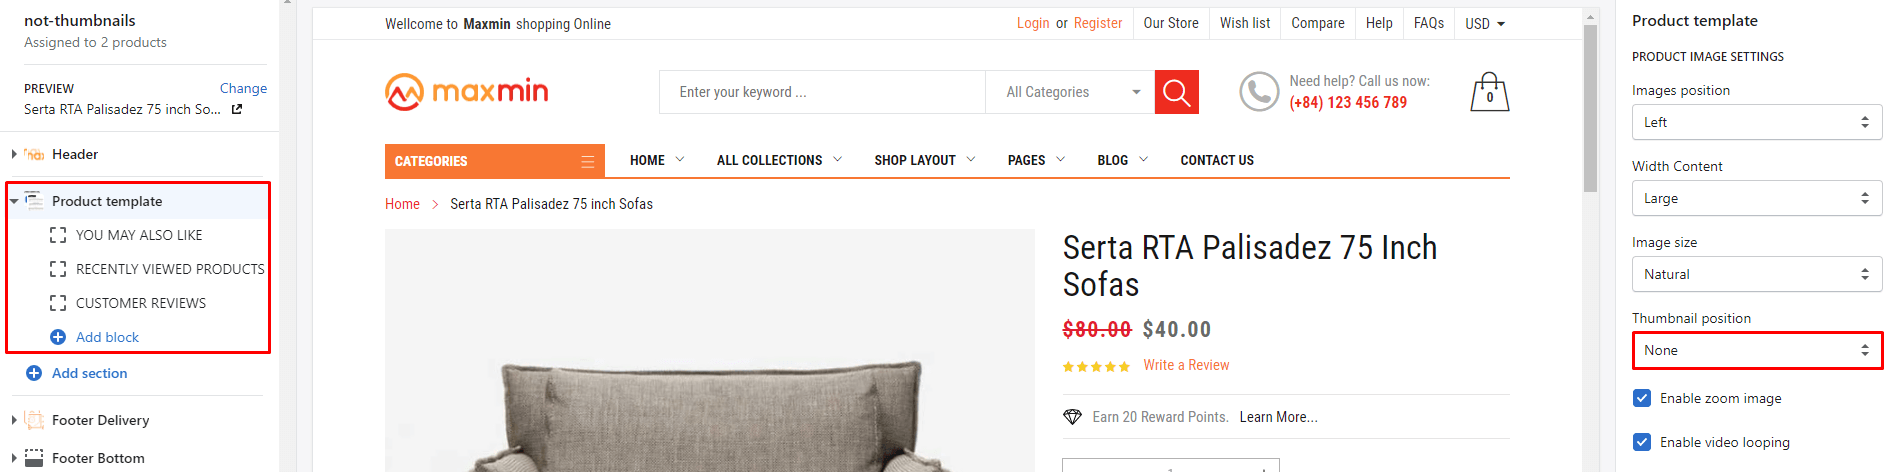Open the All Categories search dropdown
The width and height of the screenshot is (1894, 472).
1070,92
